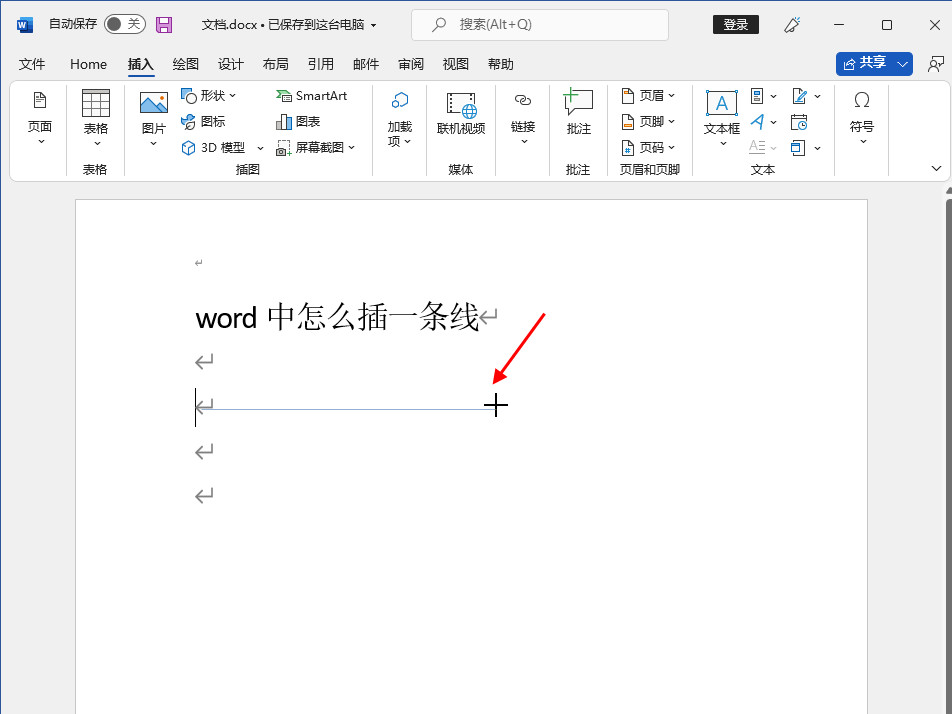
Task: Click the 图表 chart button
Action: (298, 121)
